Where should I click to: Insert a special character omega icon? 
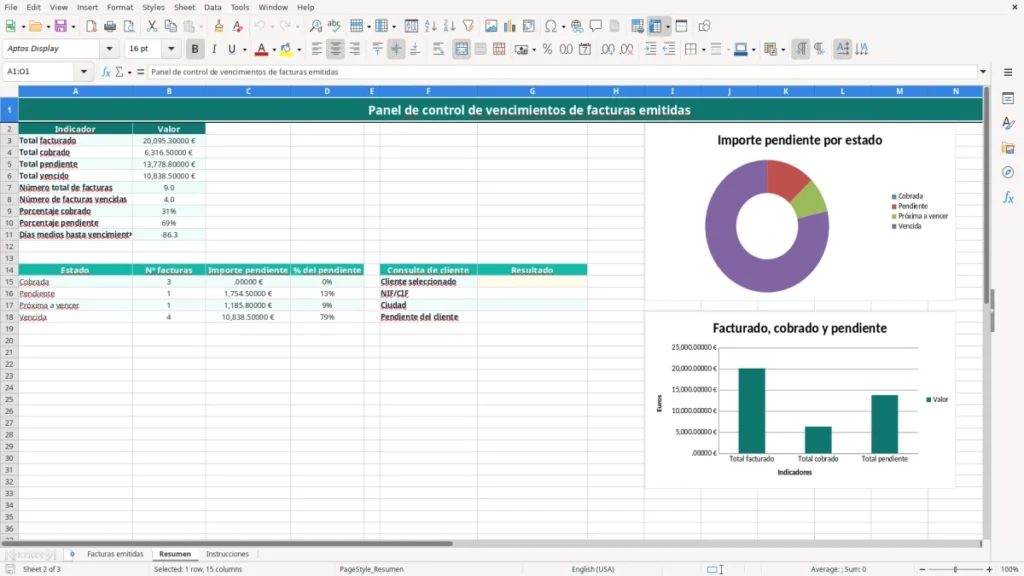[551, 26]
